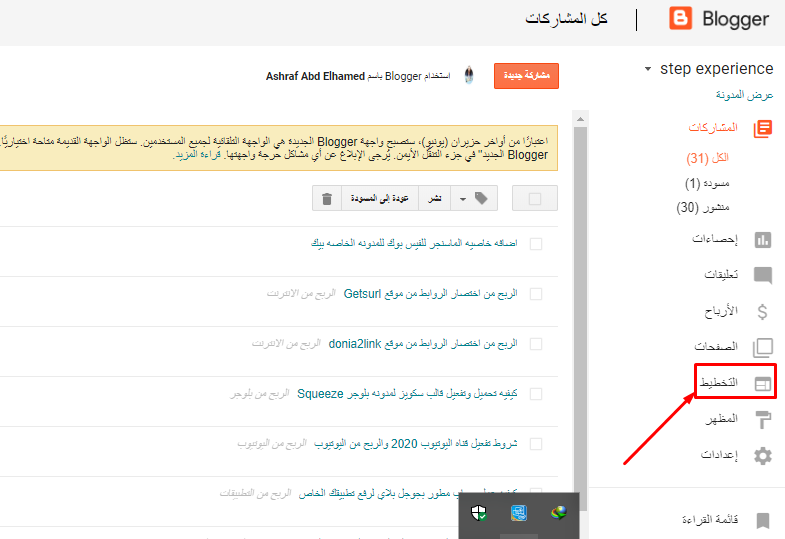785x539 pixels.
Task: Open the الصفحات pages icon
Action: click(762, 347)
